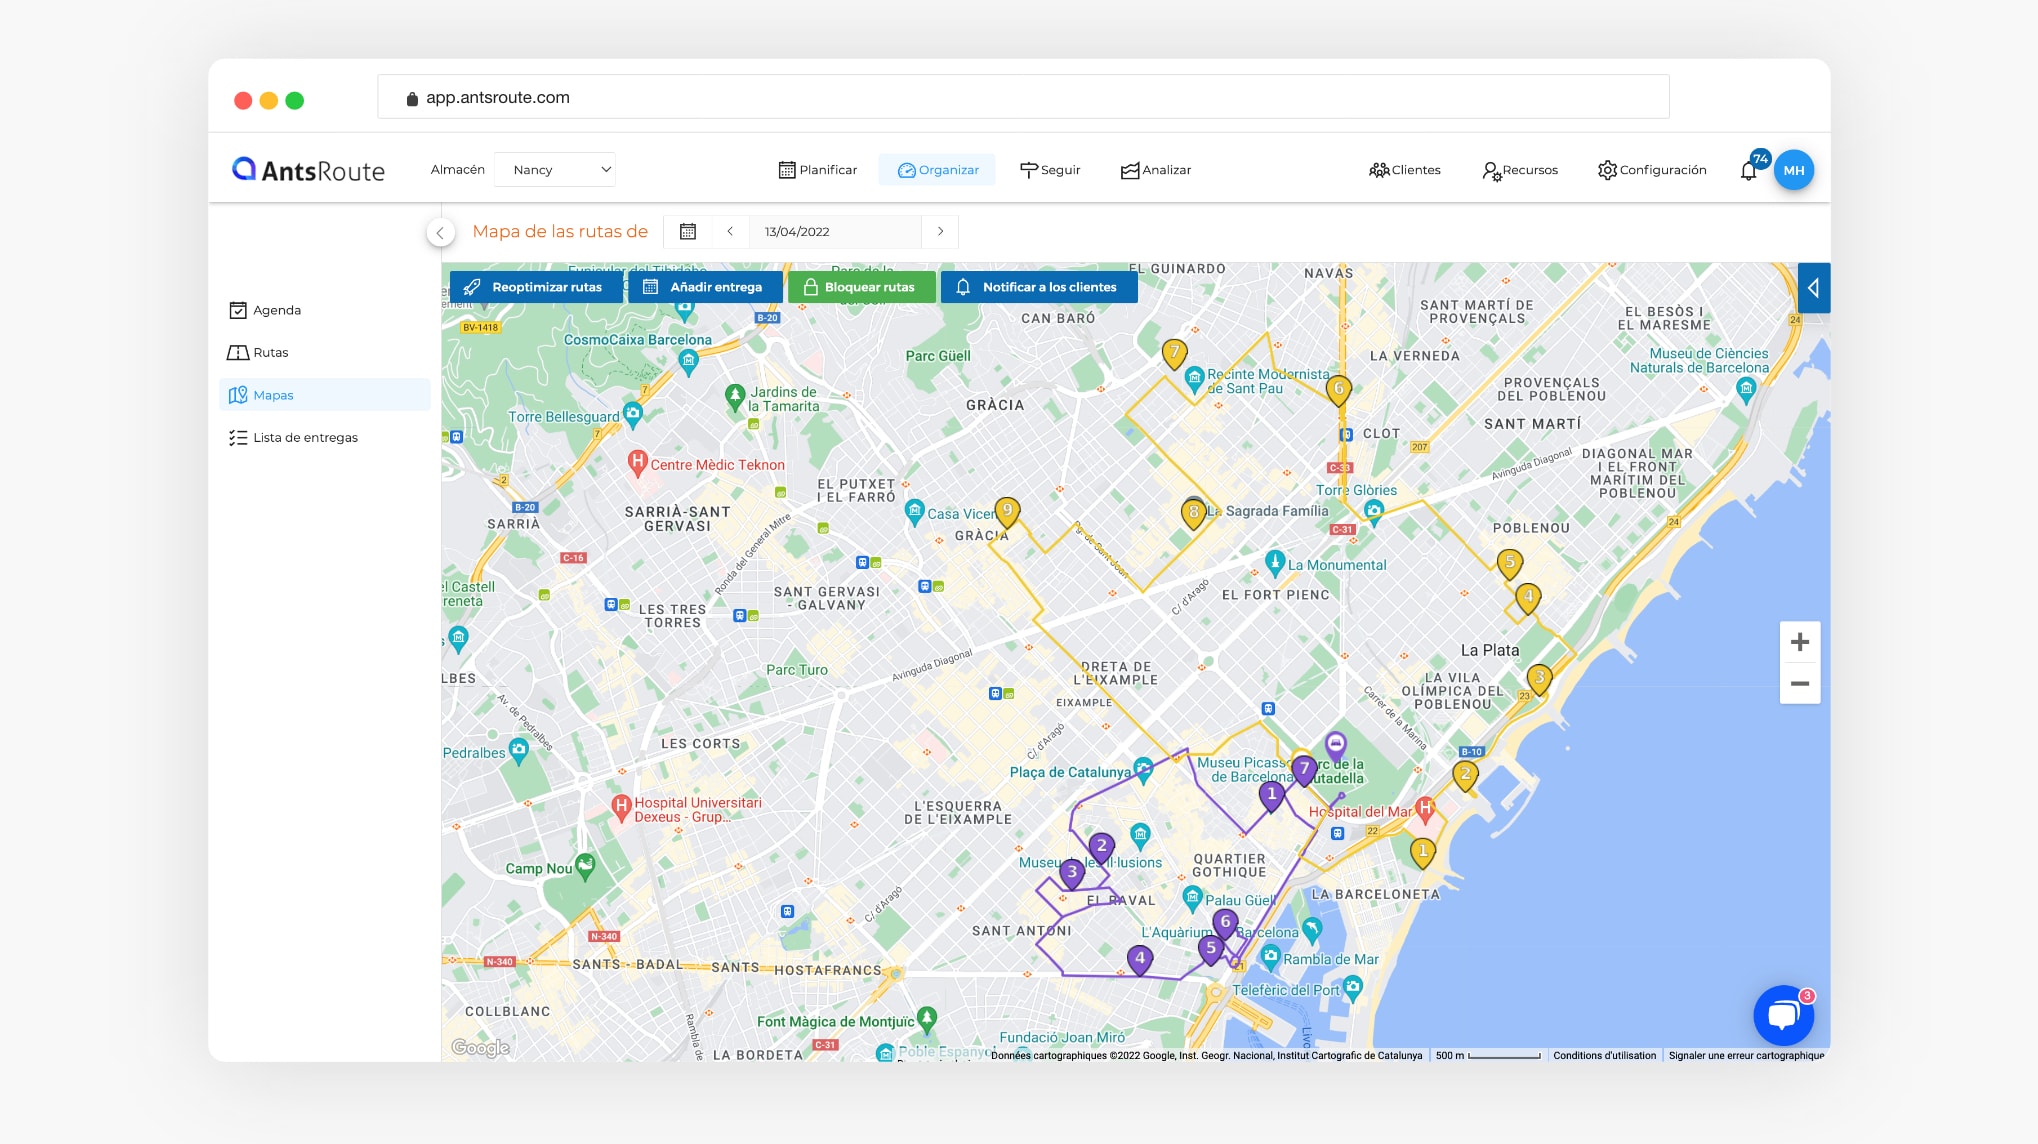Select purple stop 3 marker
This screenshot has height=1144, width=2038.
1072,874
